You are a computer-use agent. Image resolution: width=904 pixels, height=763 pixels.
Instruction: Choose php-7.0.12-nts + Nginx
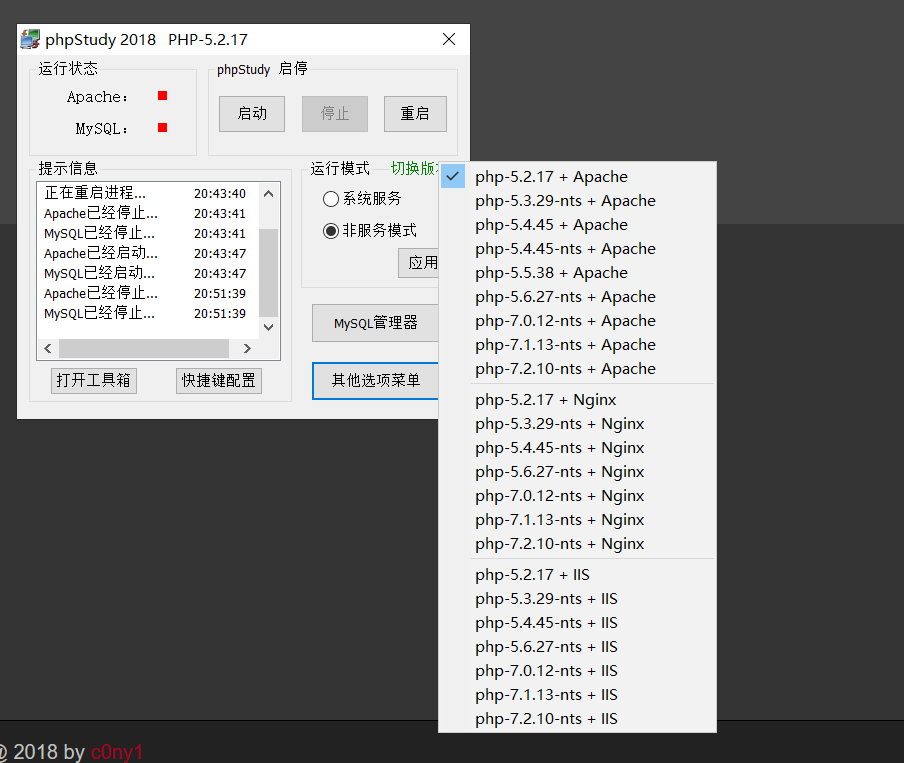[577, 496]
